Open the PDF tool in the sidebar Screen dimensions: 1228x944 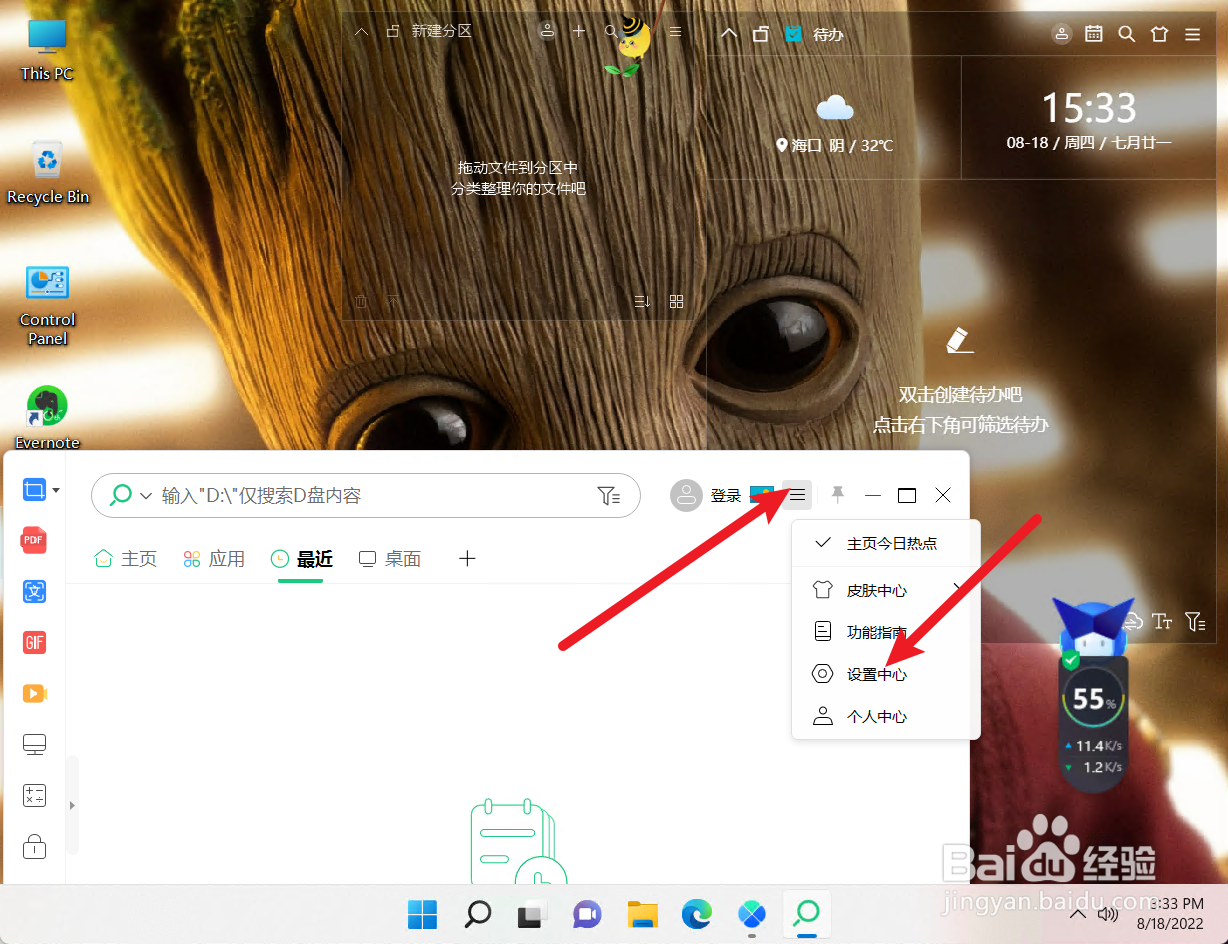coord(34,541)
